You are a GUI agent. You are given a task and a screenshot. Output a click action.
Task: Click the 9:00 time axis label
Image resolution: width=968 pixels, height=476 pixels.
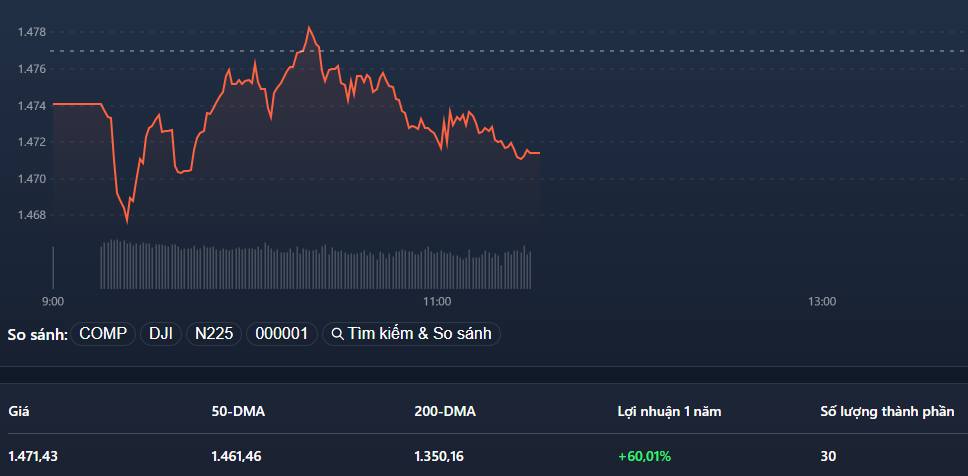pyautogui.click(x=53, y=301)
